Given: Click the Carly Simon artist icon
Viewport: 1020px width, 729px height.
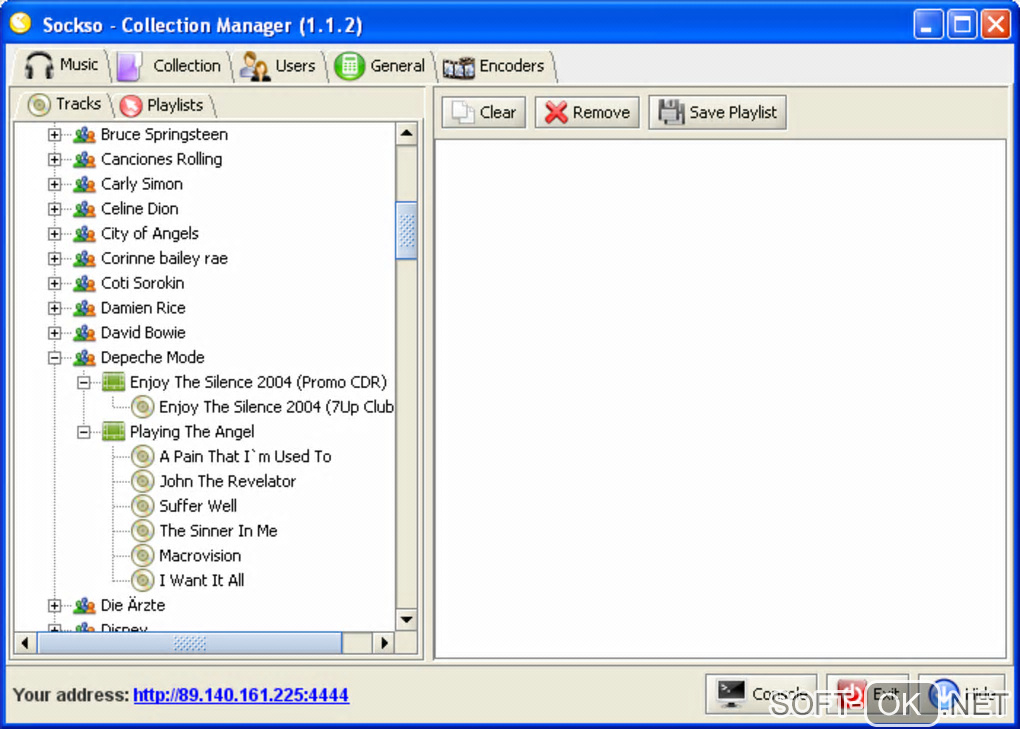Looking at the screenshot, I should pos(85,184).
